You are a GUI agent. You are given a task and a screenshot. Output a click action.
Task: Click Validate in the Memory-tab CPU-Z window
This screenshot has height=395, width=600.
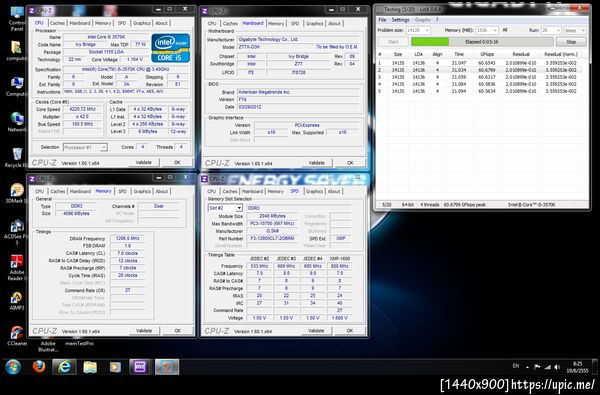(144, 330)
